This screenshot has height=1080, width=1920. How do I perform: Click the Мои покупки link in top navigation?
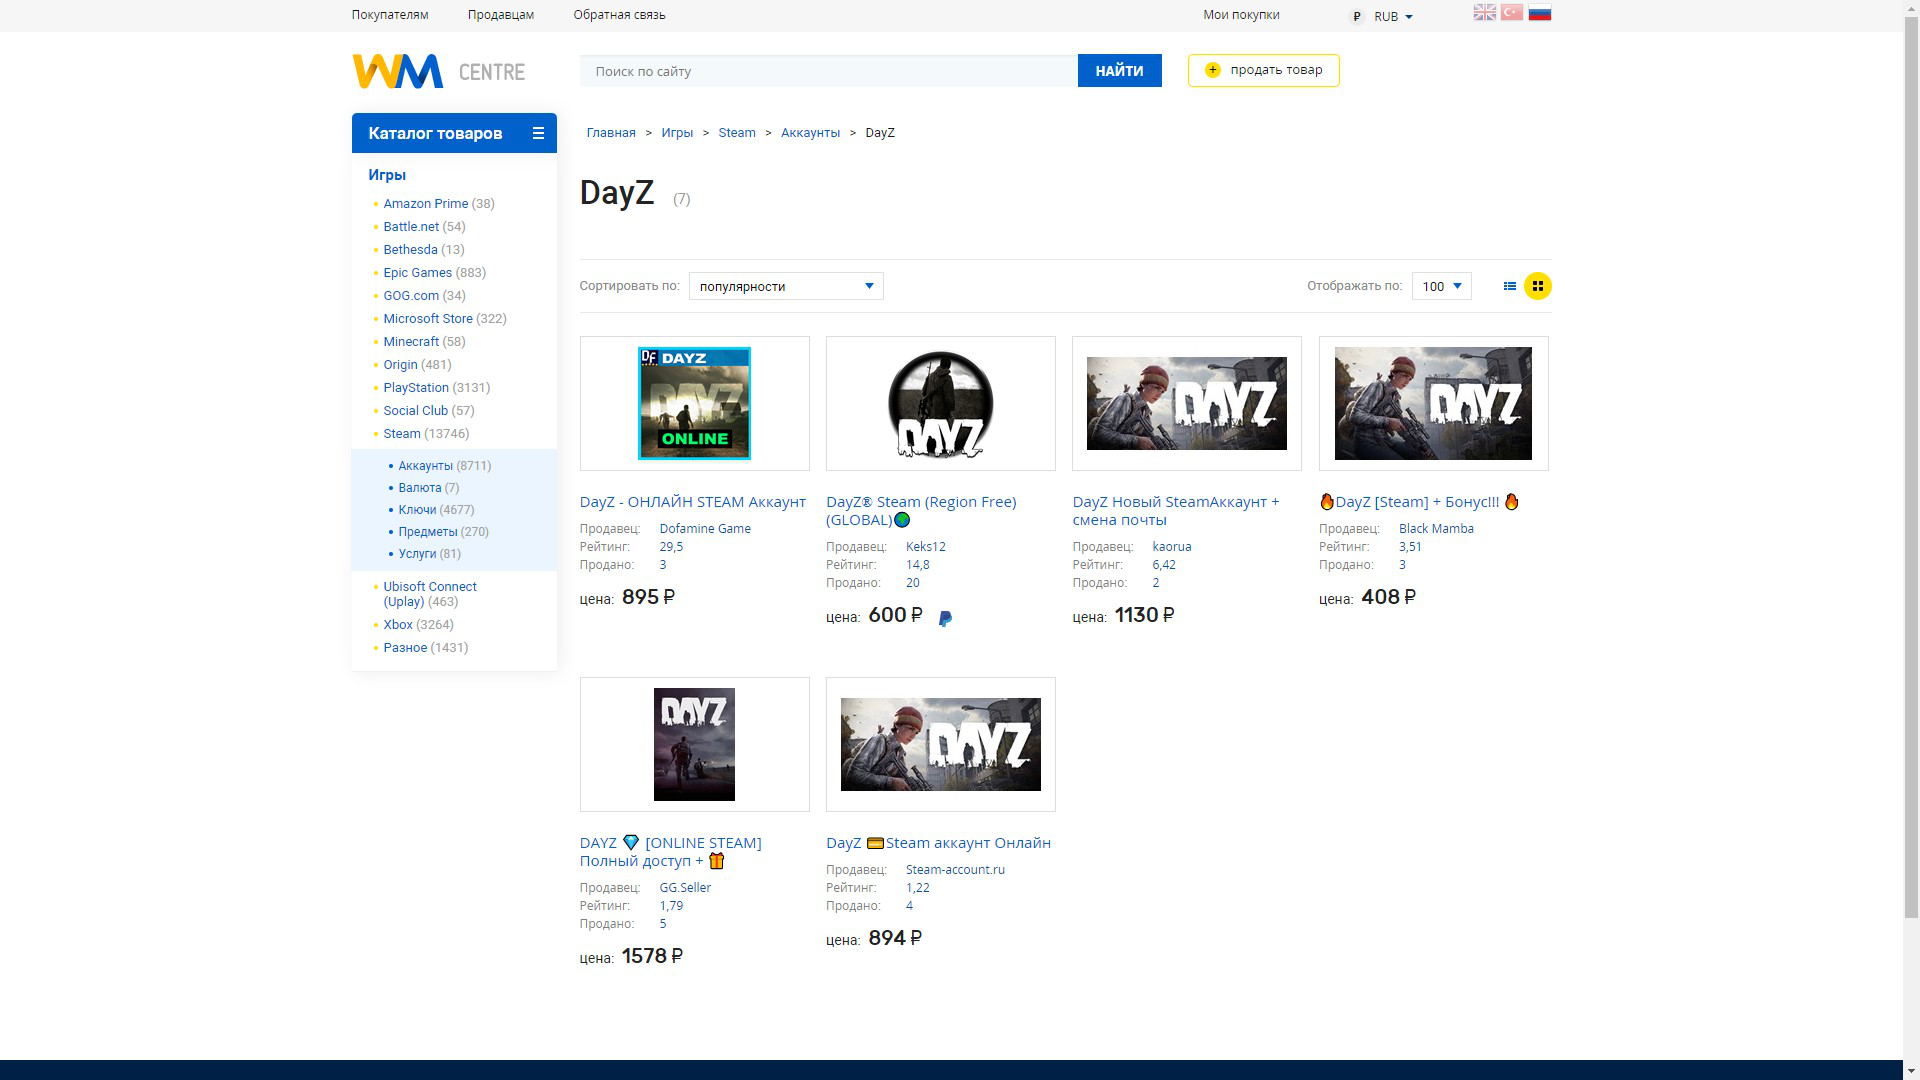[1241, 16]
